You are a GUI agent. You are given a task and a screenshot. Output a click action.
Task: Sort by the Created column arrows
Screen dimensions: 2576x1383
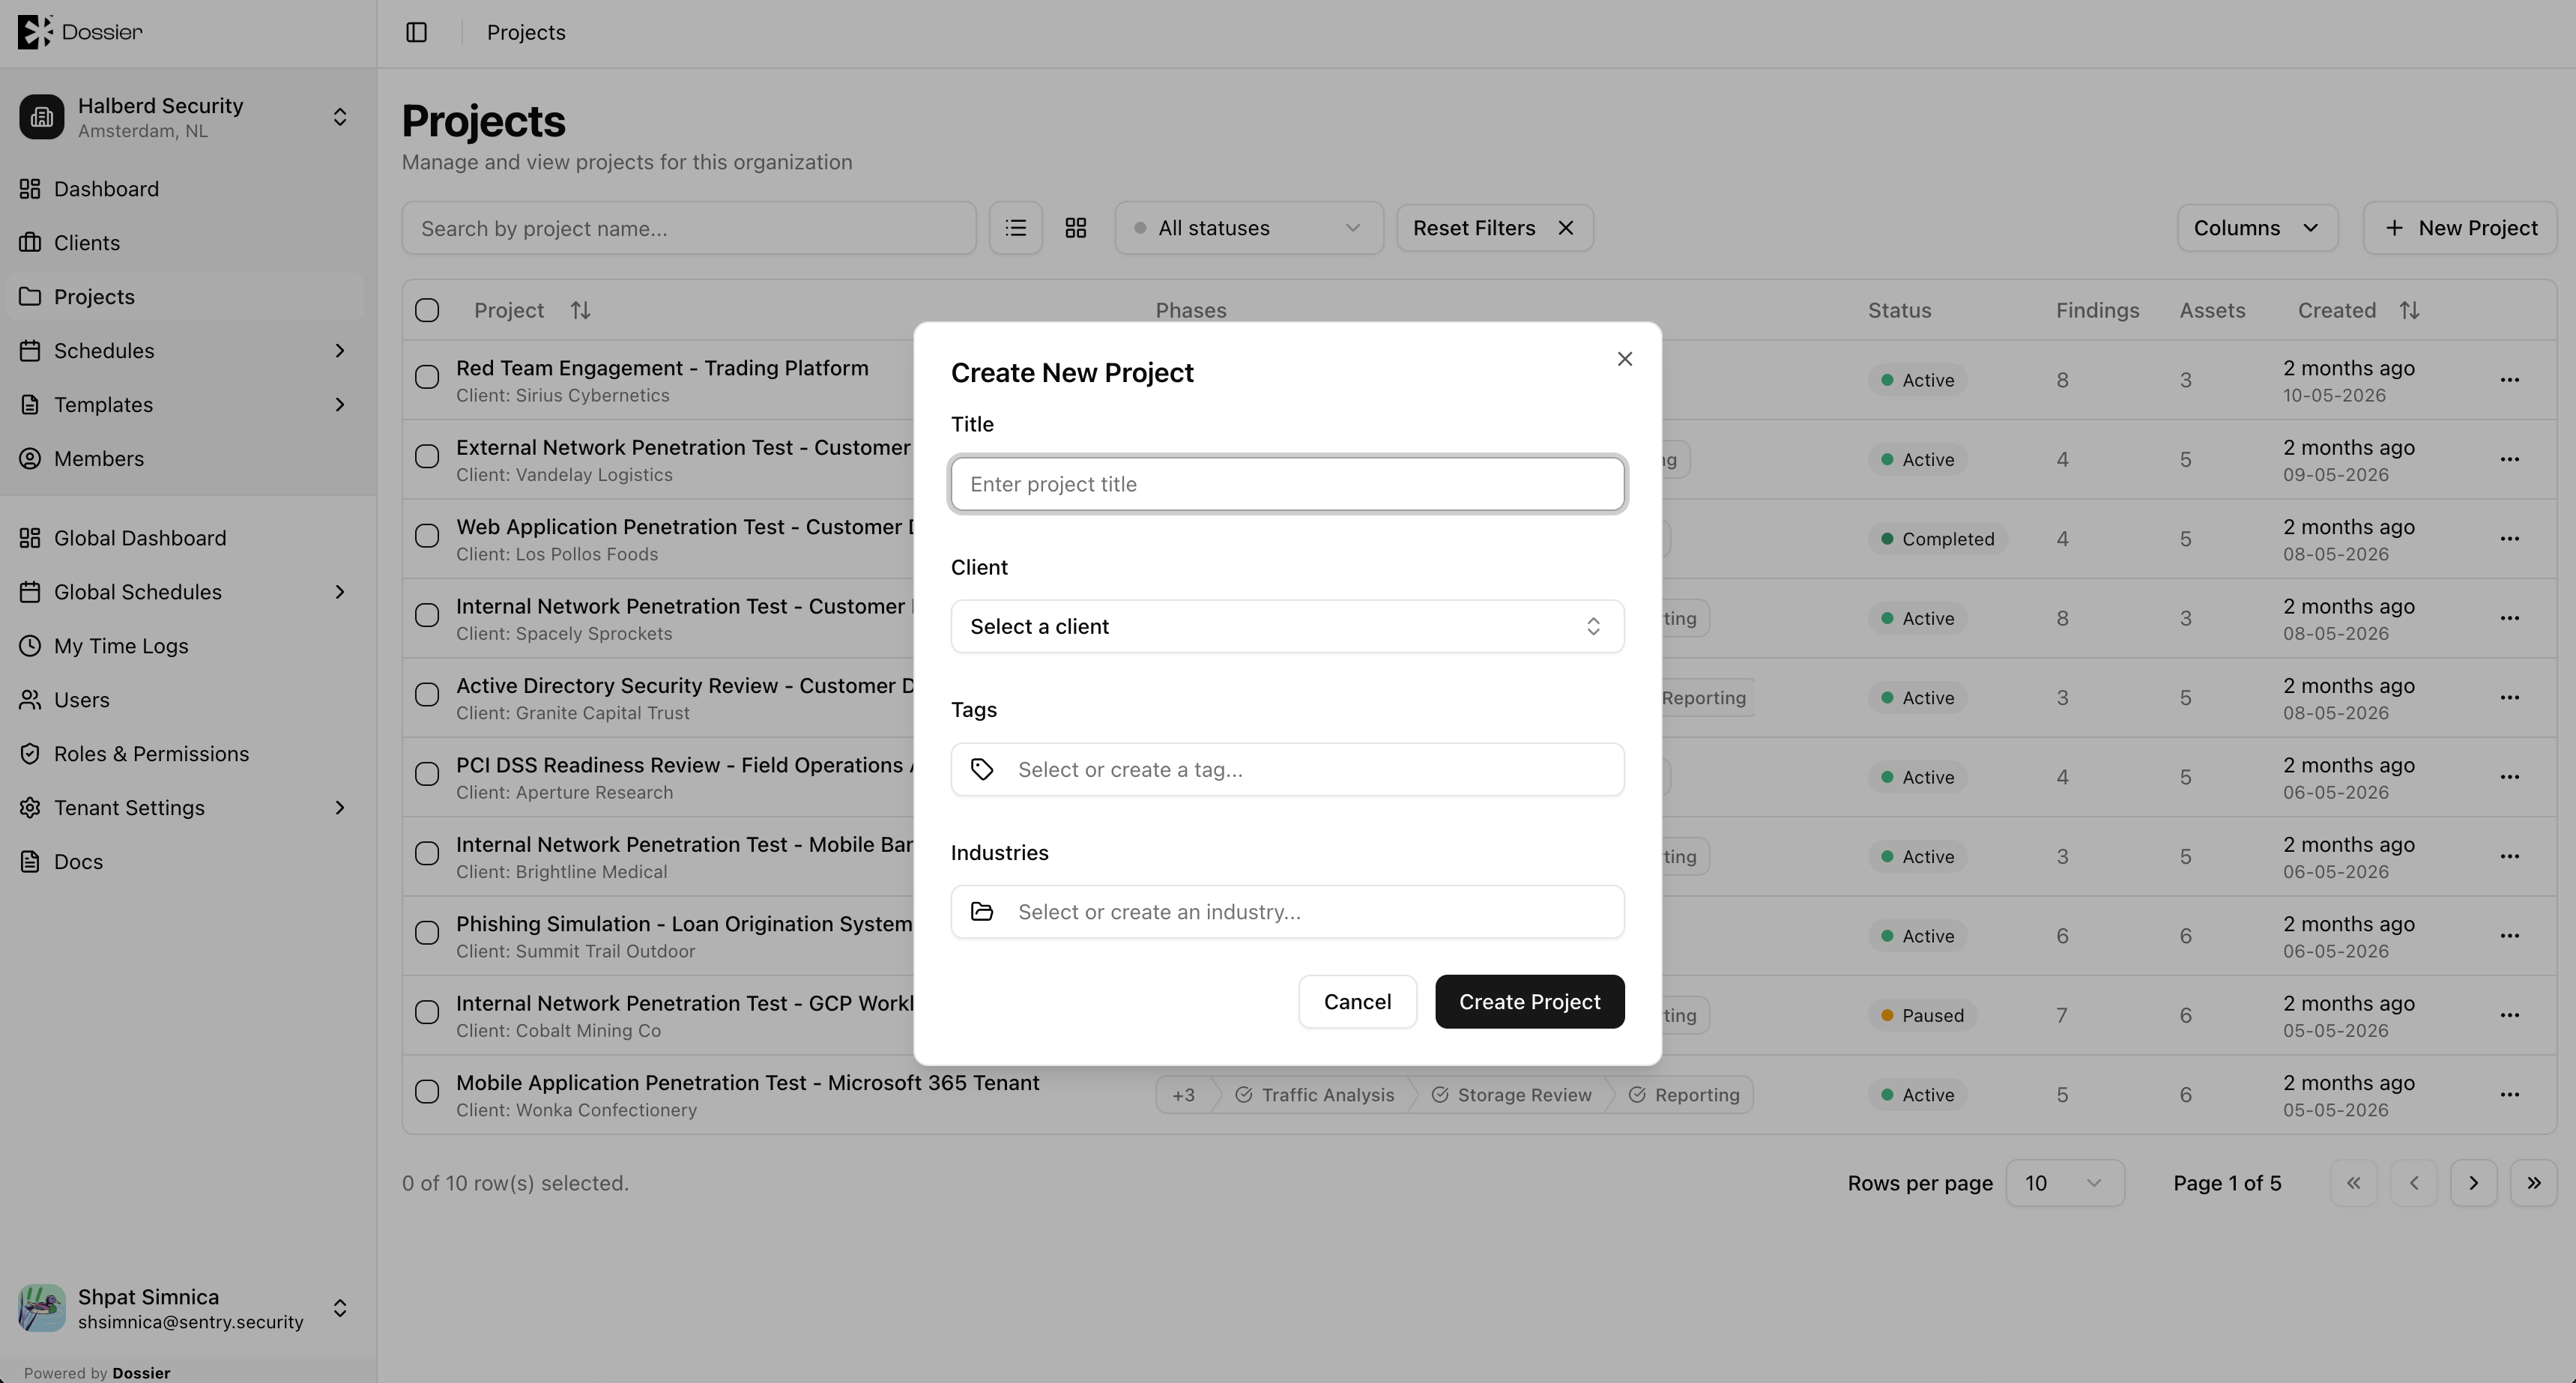coord(2410,311)
